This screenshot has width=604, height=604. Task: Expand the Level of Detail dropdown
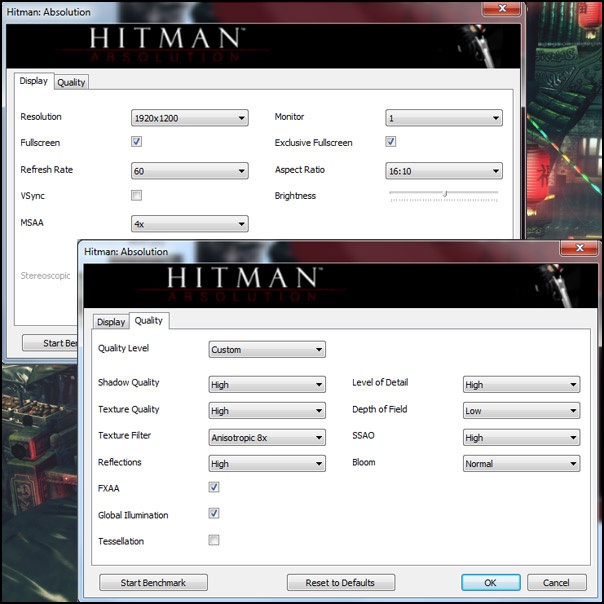tap(521, 384)
